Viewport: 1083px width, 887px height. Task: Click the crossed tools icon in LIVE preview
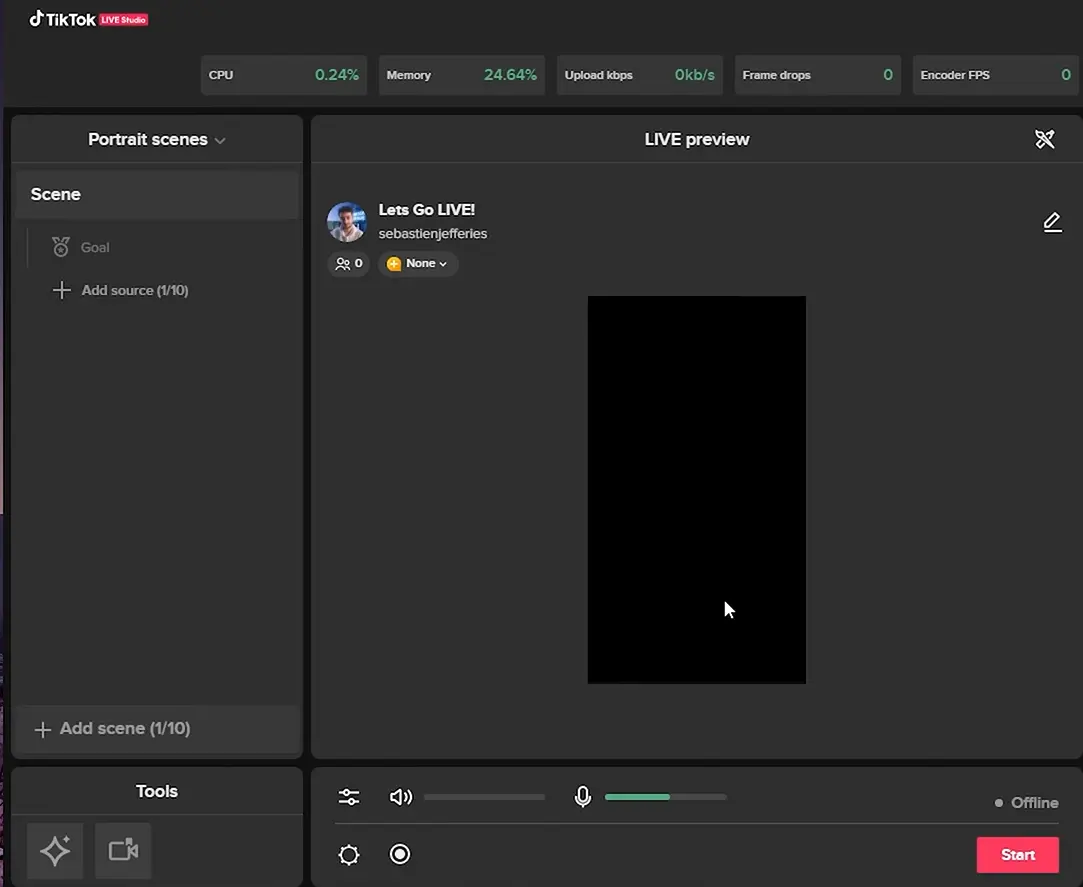coord(1045,139)
